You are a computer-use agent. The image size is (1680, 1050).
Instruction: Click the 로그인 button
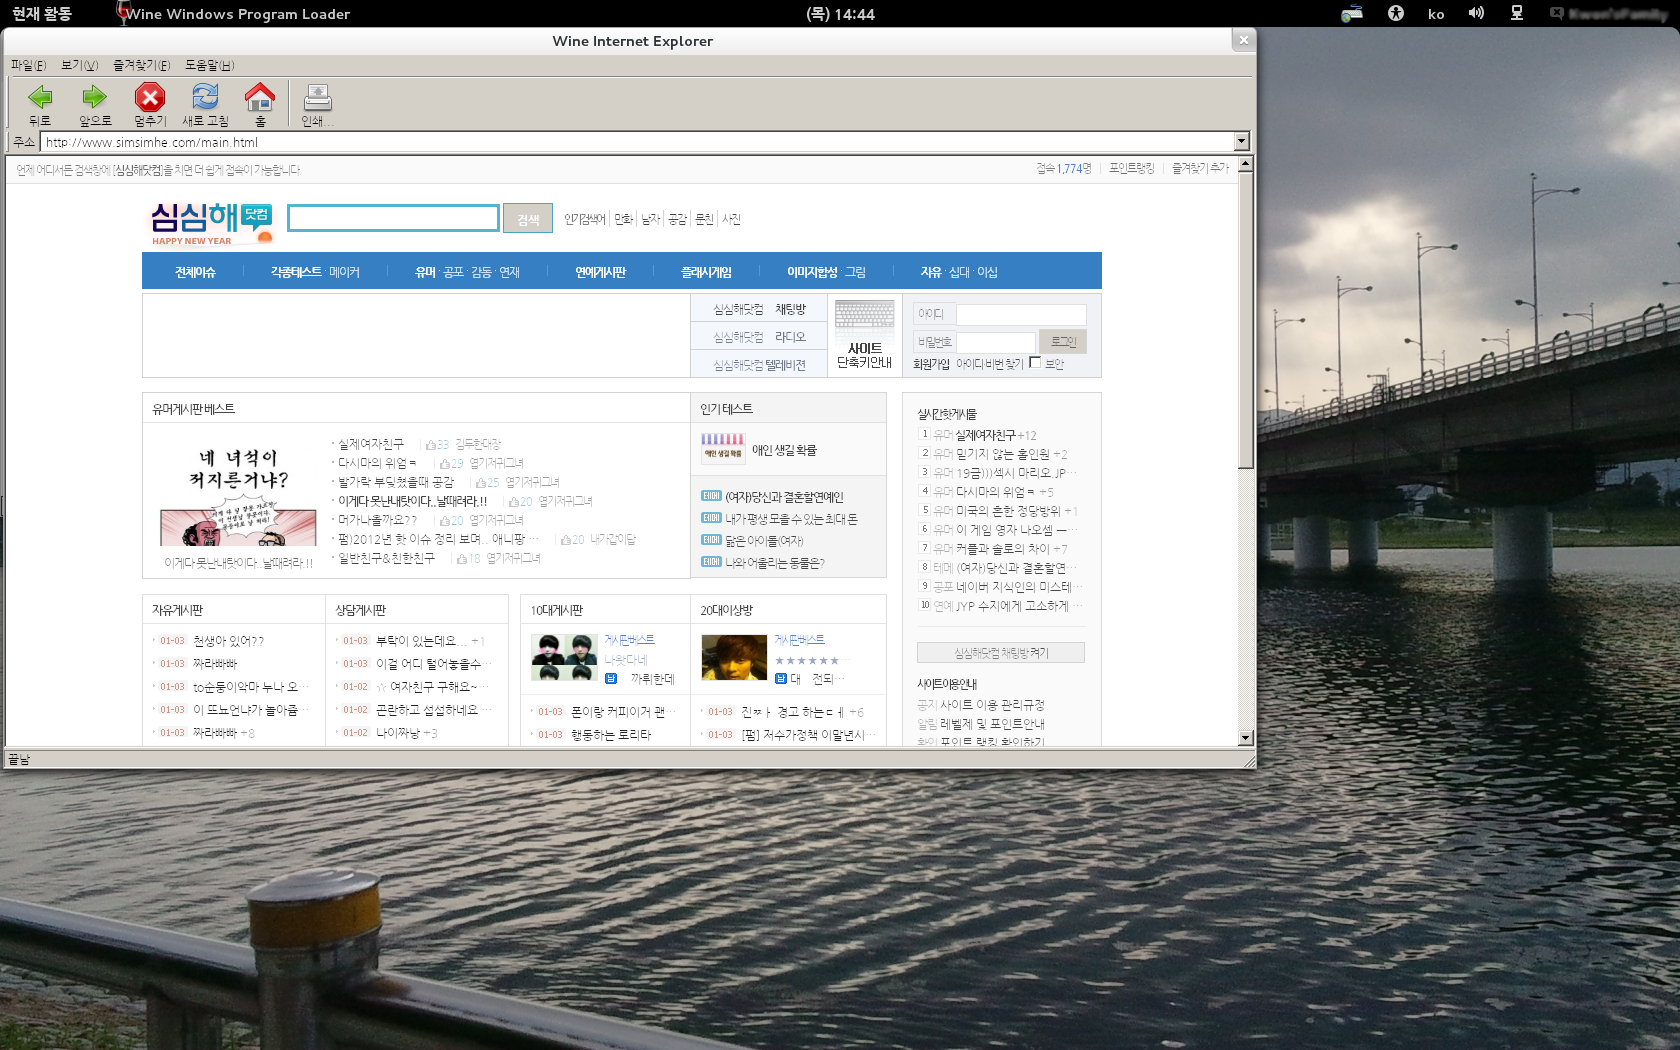(1063, 342)
